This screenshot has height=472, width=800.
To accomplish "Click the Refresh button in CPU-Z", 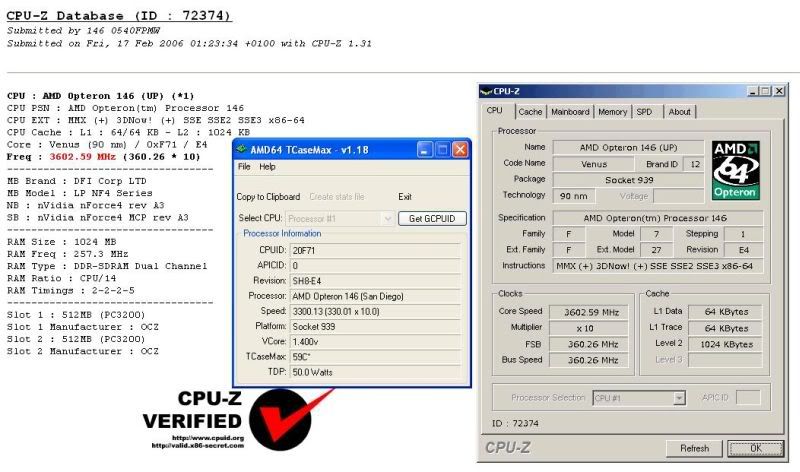I will (x=694, y=449).
